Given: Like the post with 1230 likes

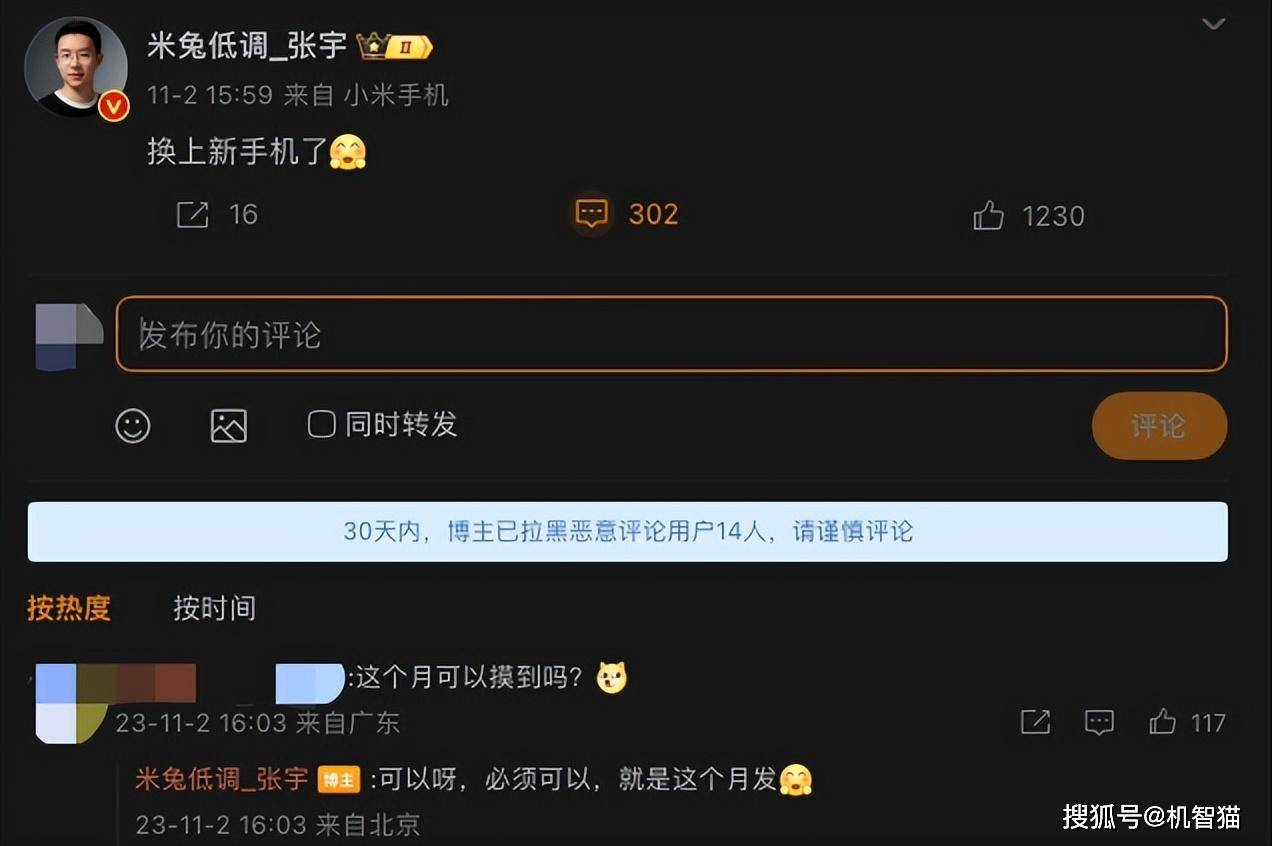Looking at the screenshot, I should (x=988, y=215).
